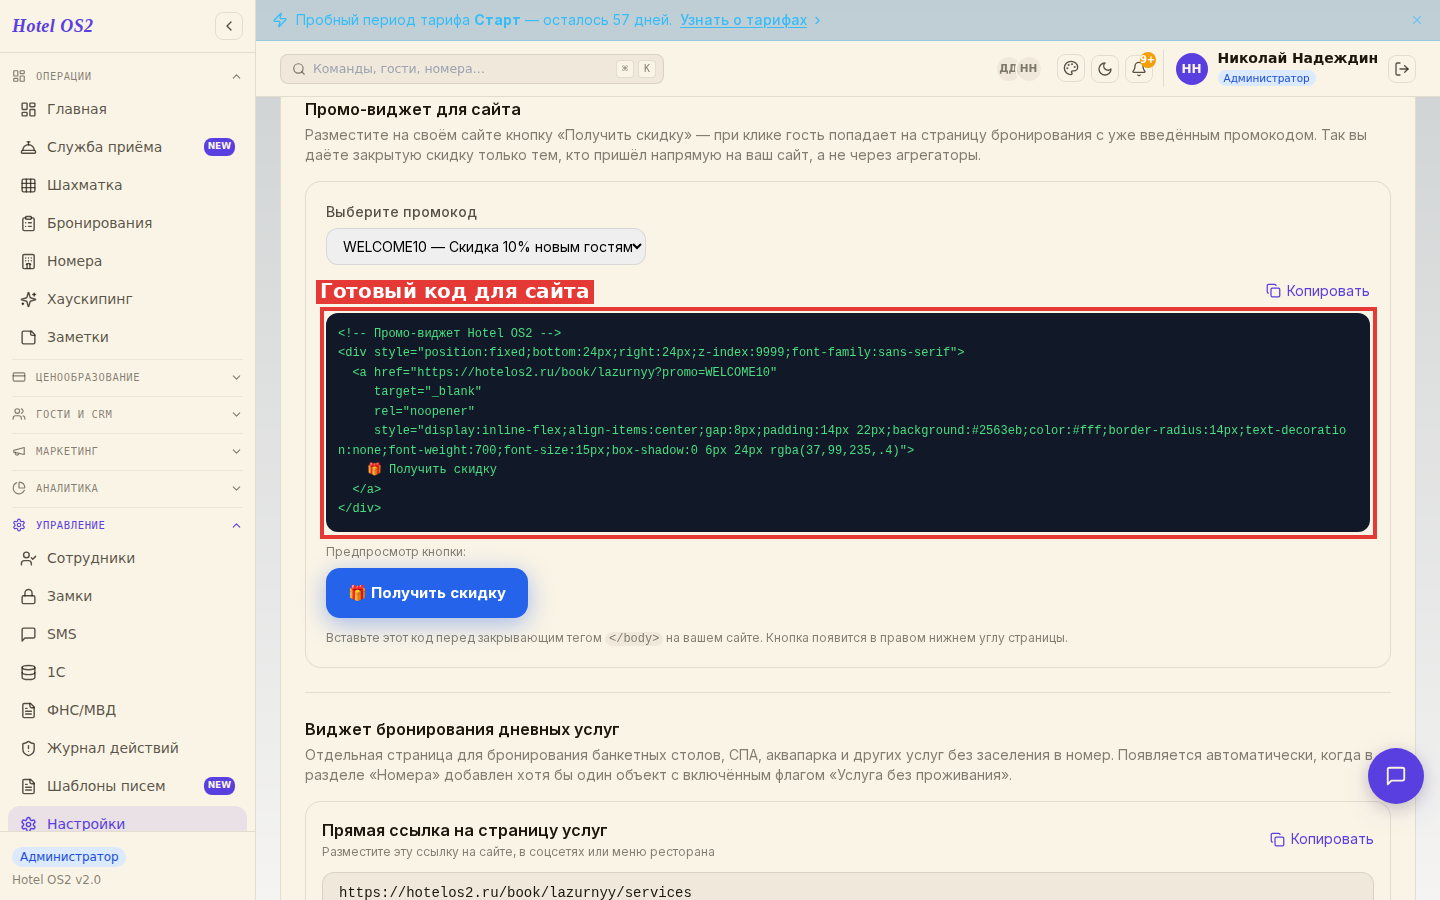Open Шаблоны писем
1440x900 pixels.
tap(126, 786)
